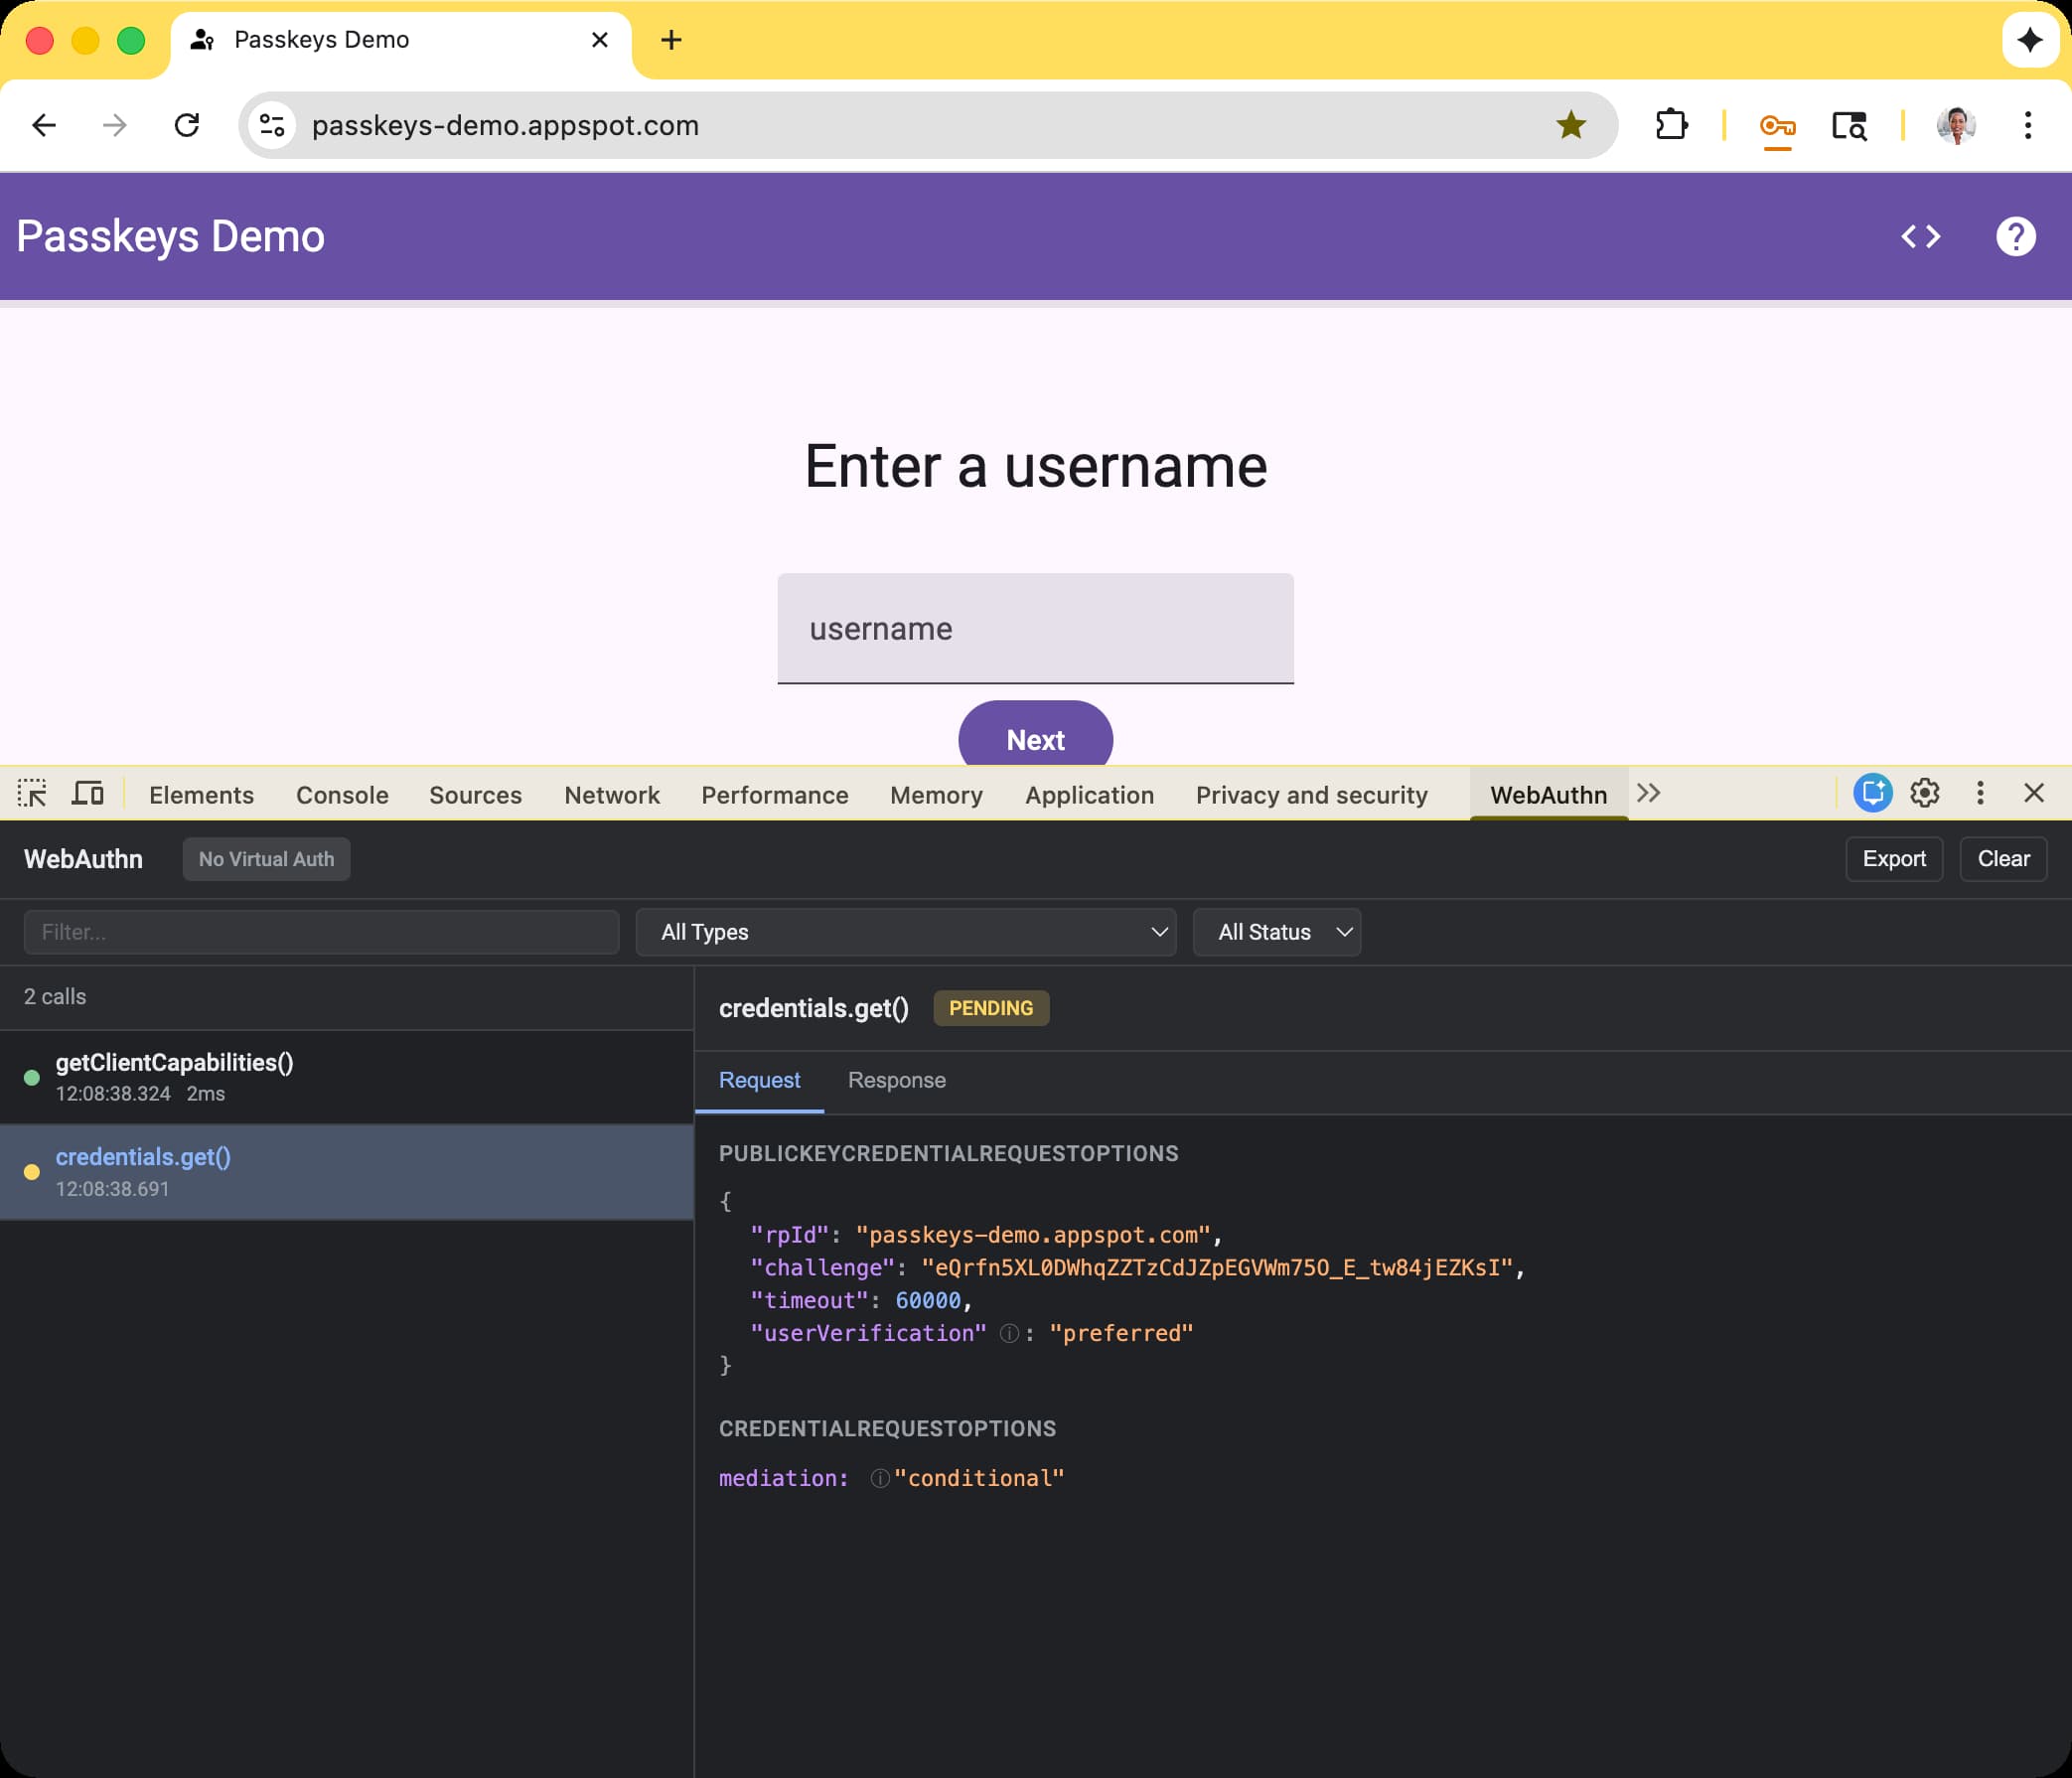Toggle the device emulation toolbar

[x=88, y=793]
